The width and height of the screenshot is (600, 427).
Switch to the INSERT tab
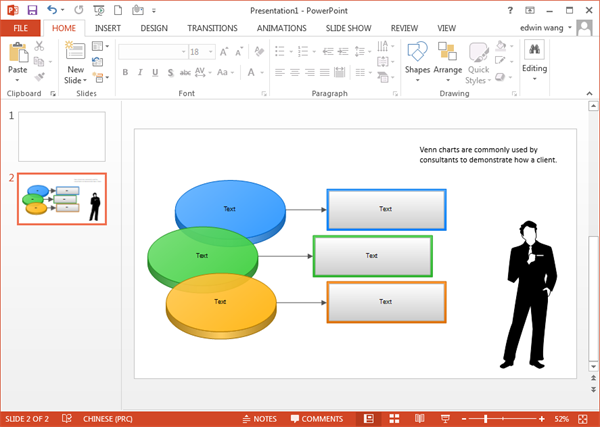107,28
